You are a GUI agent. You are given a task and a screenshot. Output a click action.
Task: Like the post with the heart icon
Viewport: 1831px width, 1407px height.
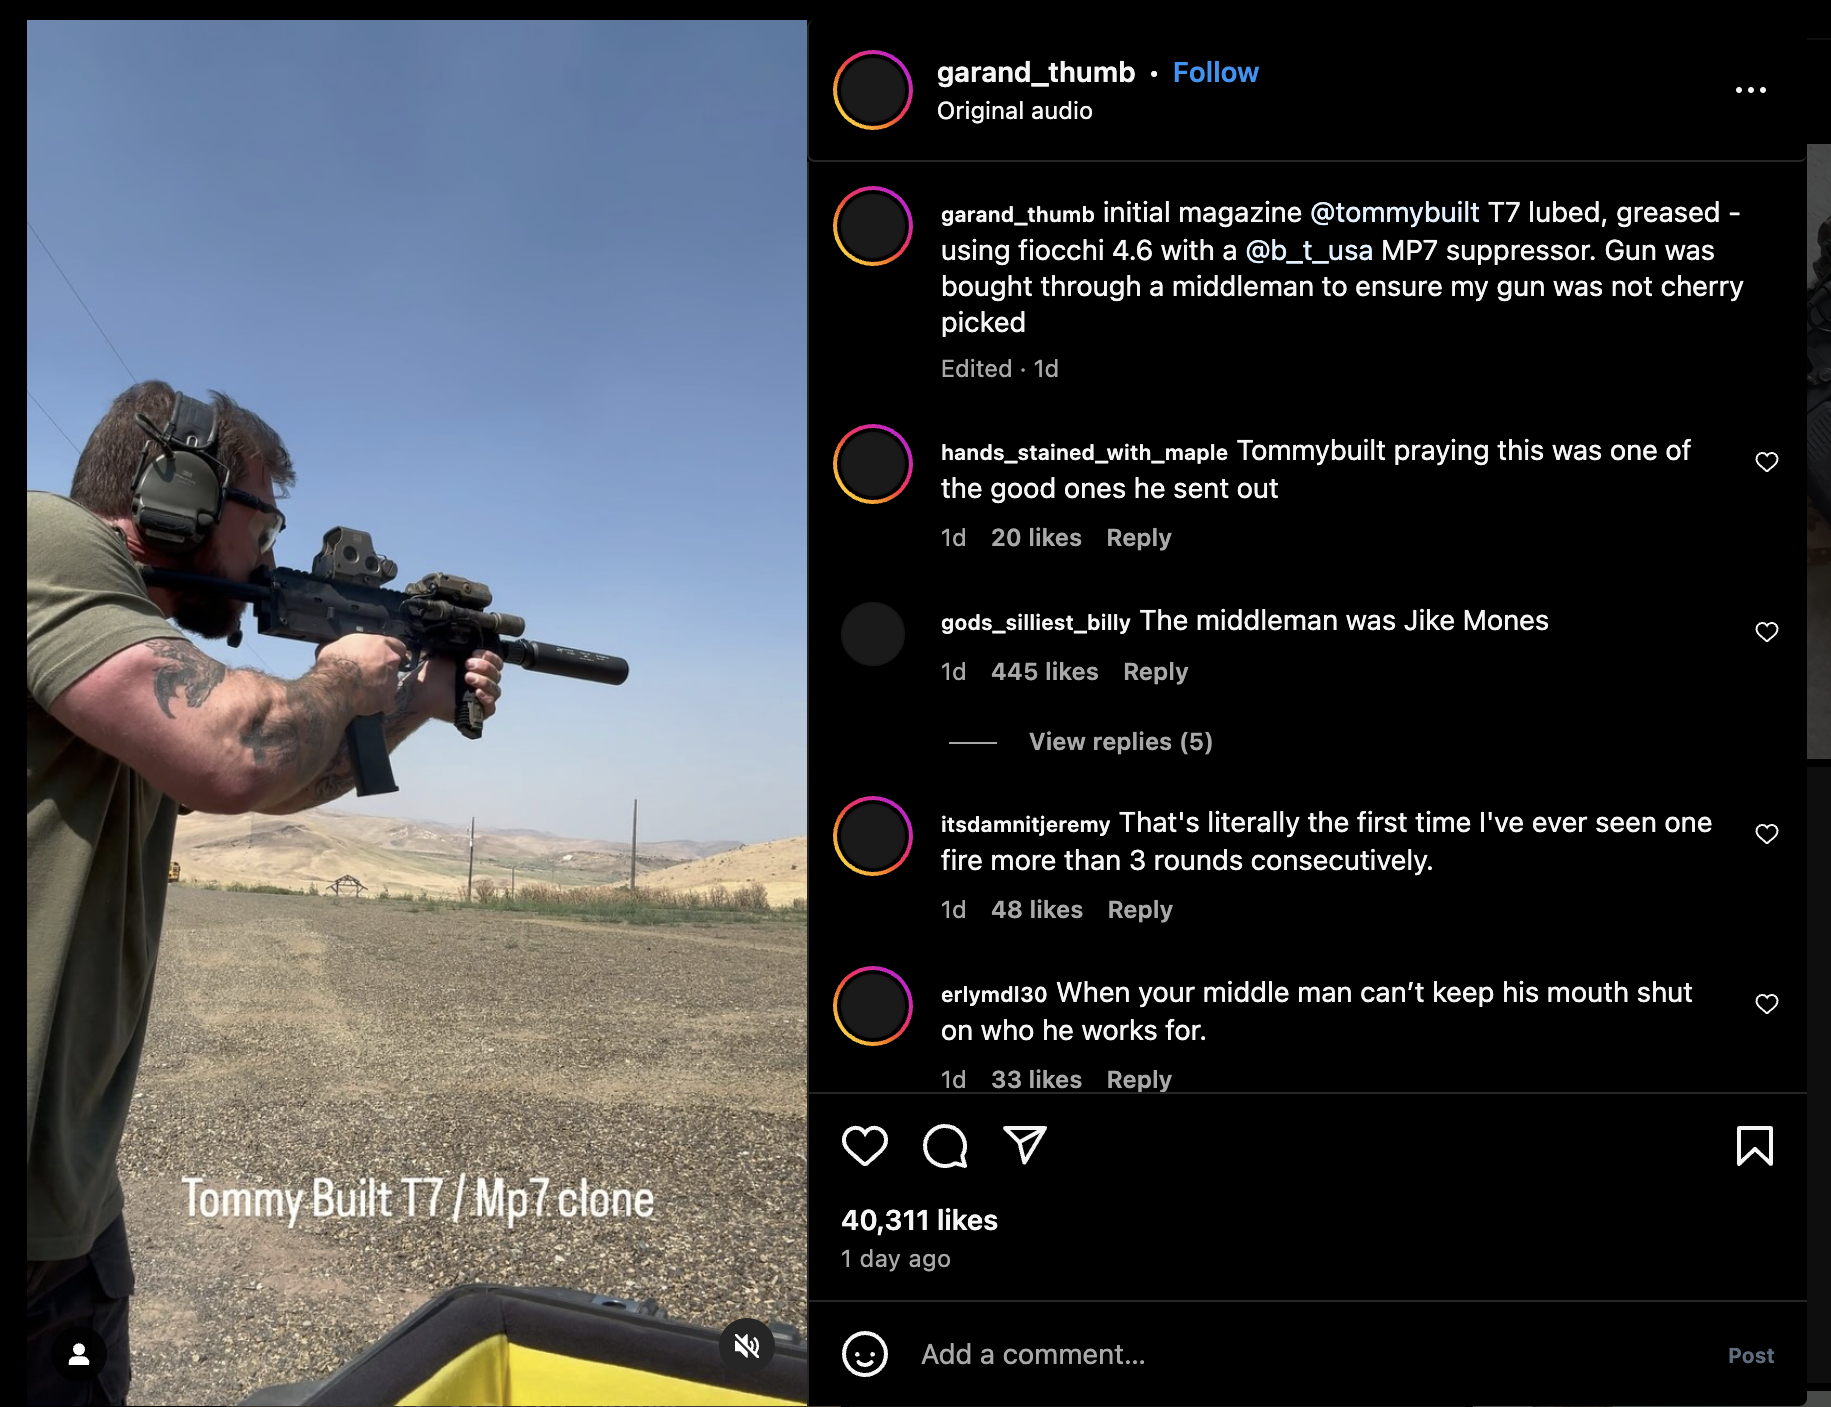[864, 1145]
